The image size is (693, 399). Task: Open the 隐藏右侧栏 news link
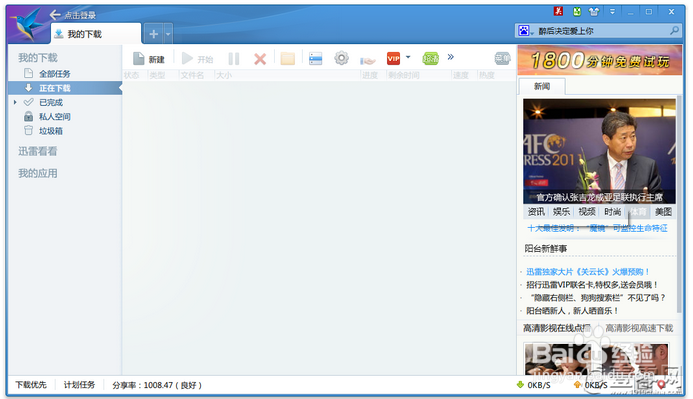[x=598, y=298]
